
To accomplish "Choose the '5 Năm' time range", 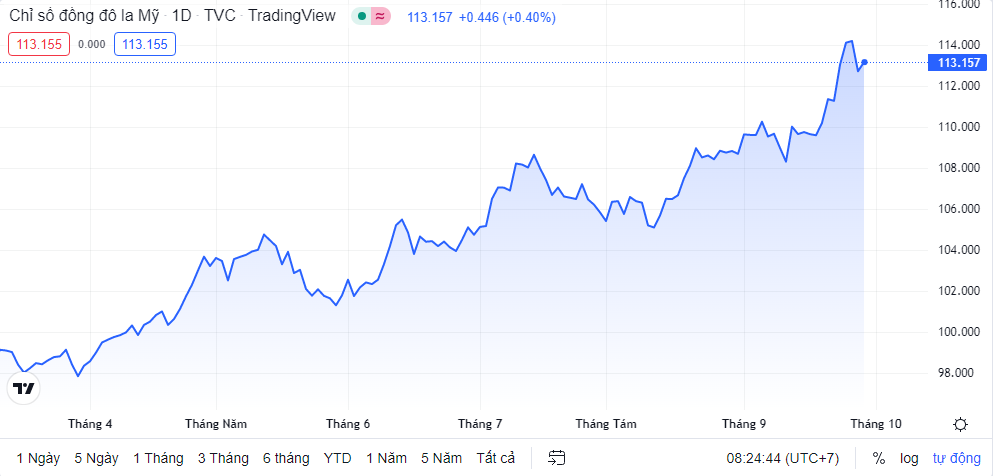I will (442, 458).
